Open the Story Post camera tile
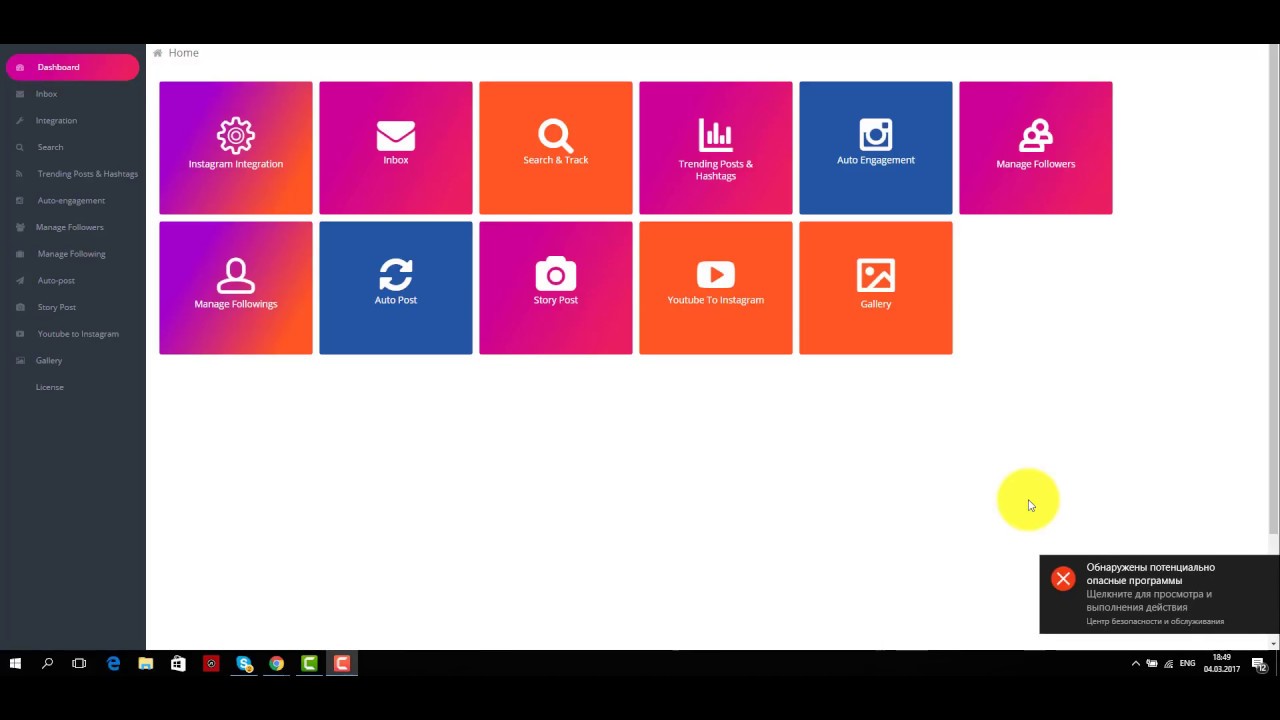The image size is (1280, 720). [x=556, y=288]
